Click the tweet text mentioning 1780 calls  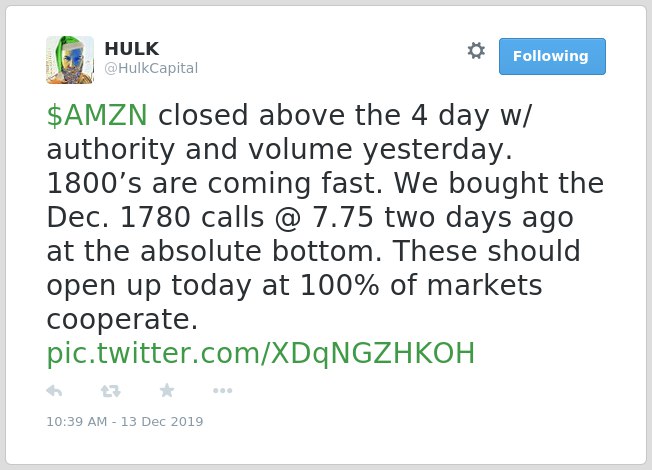tap(310, 217)
